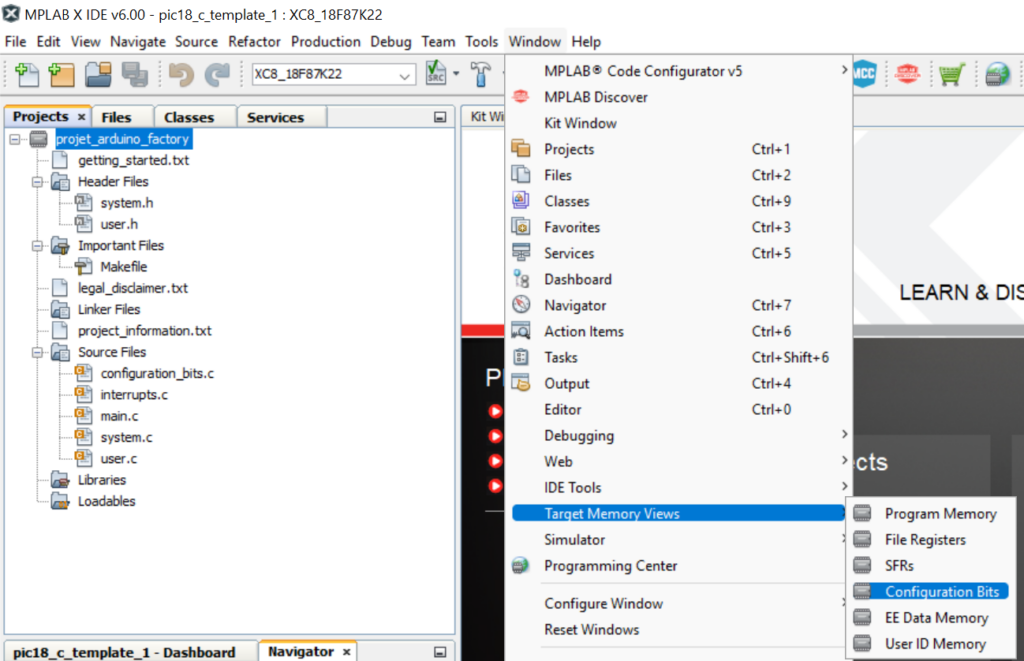Select main.c in Source Files
The image size is (1024, 661).
point(119,416)
